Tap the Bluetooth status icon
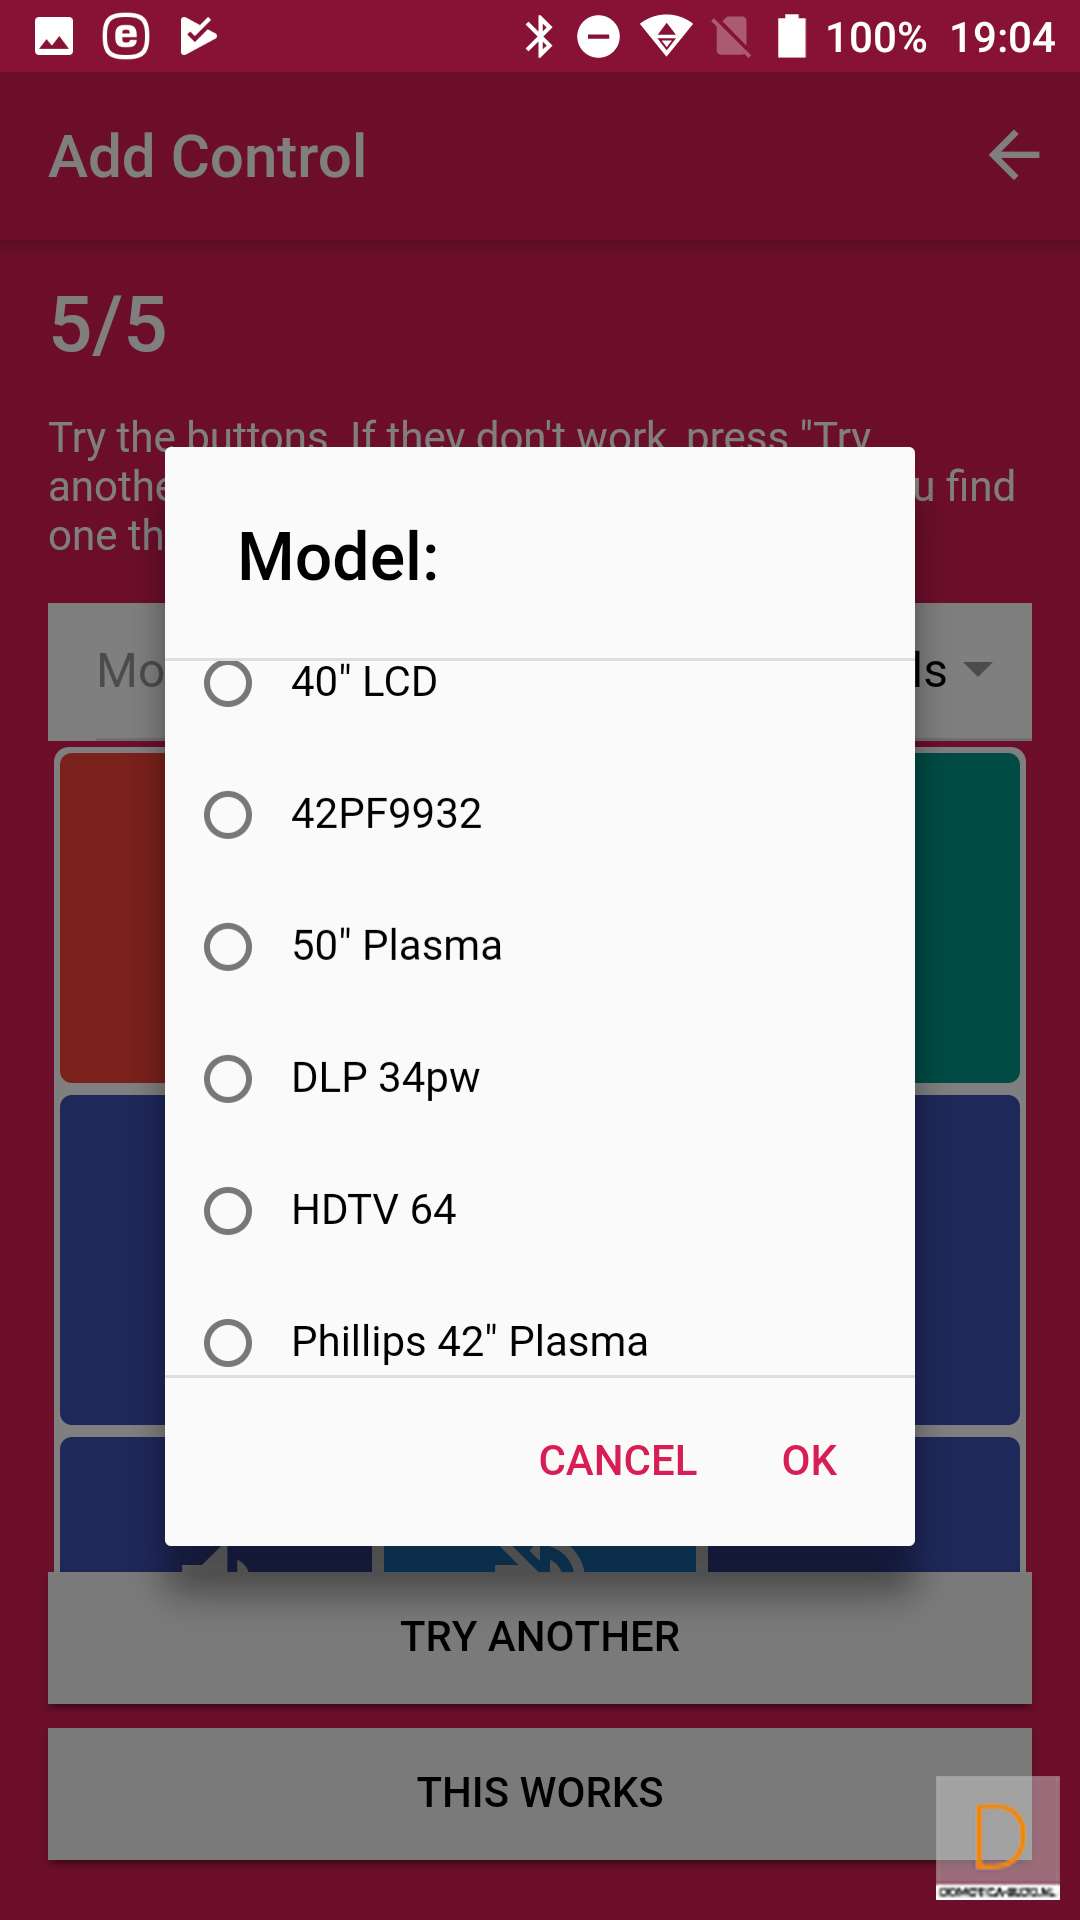The image size is (1080, 1920). tap(539, 37)
